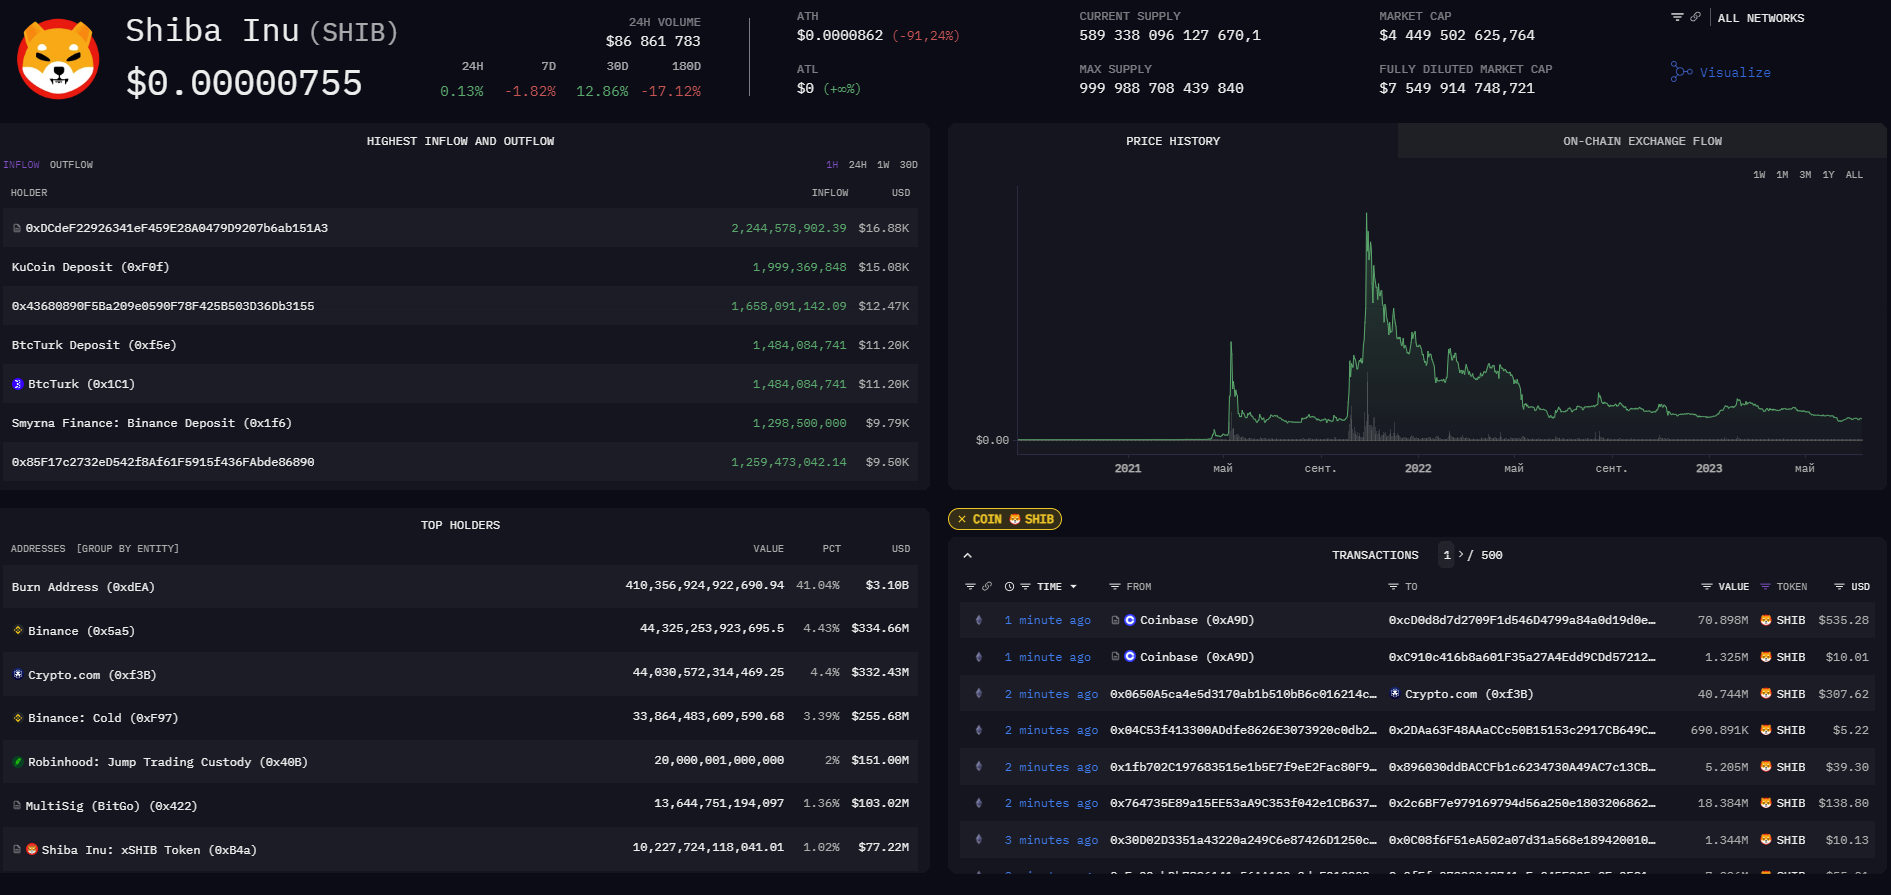Remove the COIN SHIB filter chip
Screen dimensions: 1891x895
click(962, 519)
